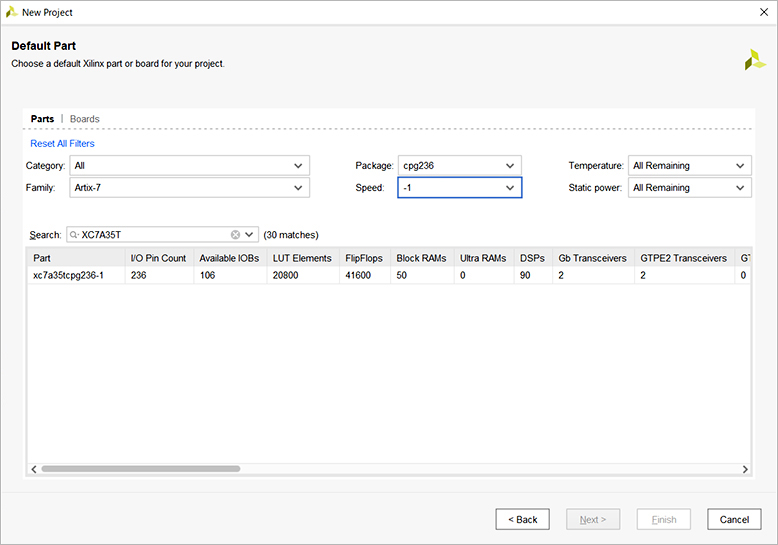This screenshot has height=545, width=778.
Task: Open the Speed dropdown showing -1
Action: point(459,188)
